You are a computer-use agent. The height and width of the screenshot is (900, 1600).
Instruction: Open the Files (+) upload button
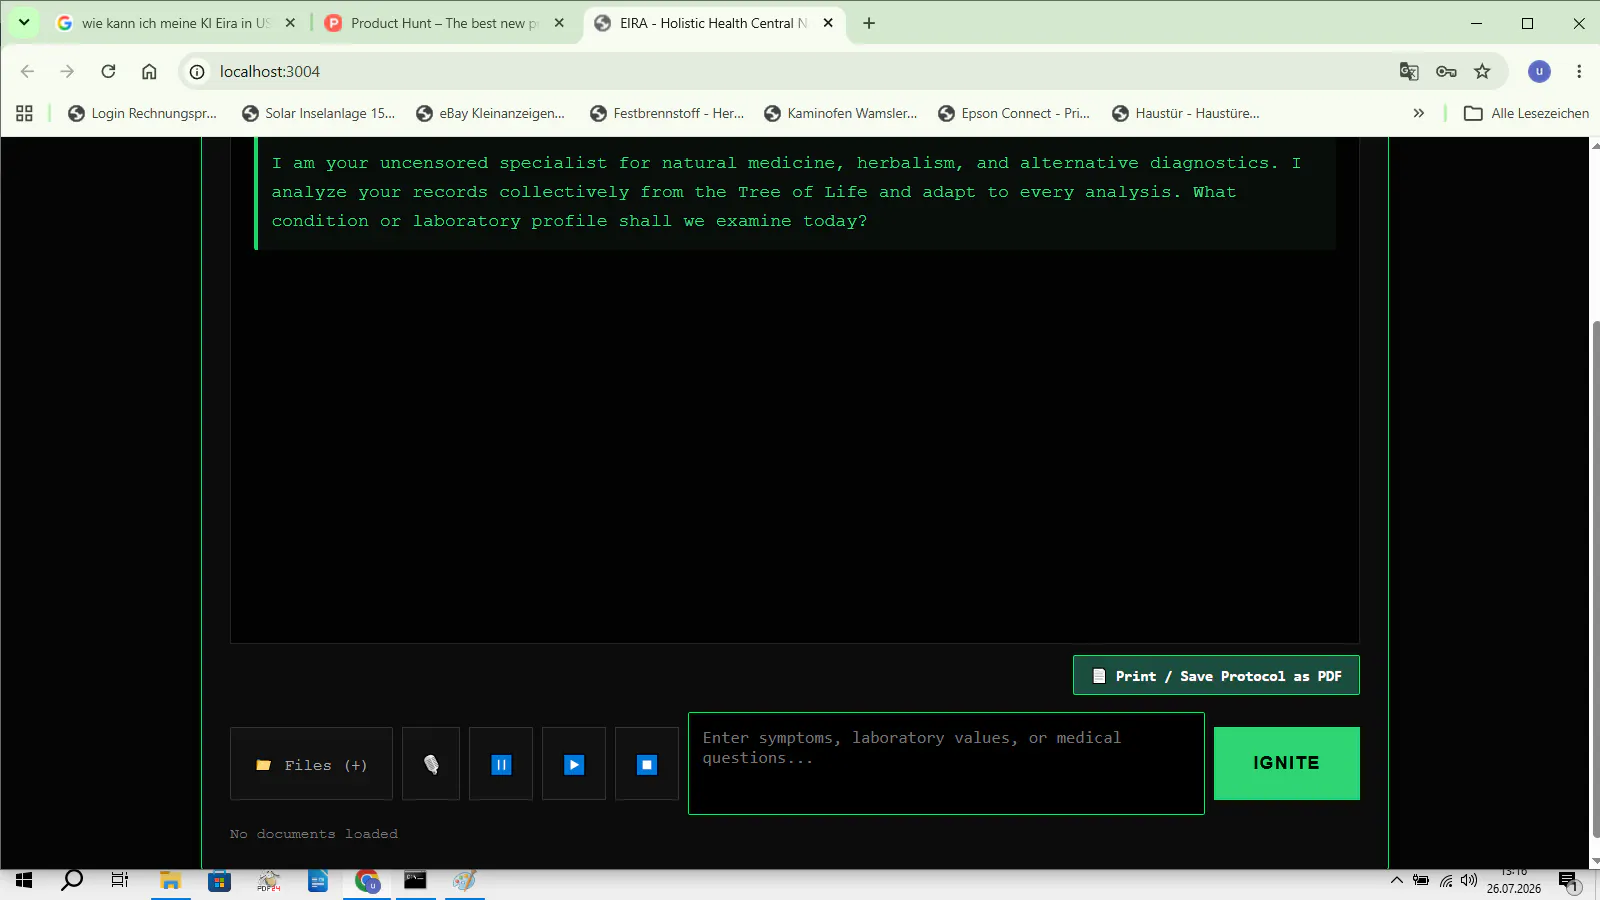[312, 764]
